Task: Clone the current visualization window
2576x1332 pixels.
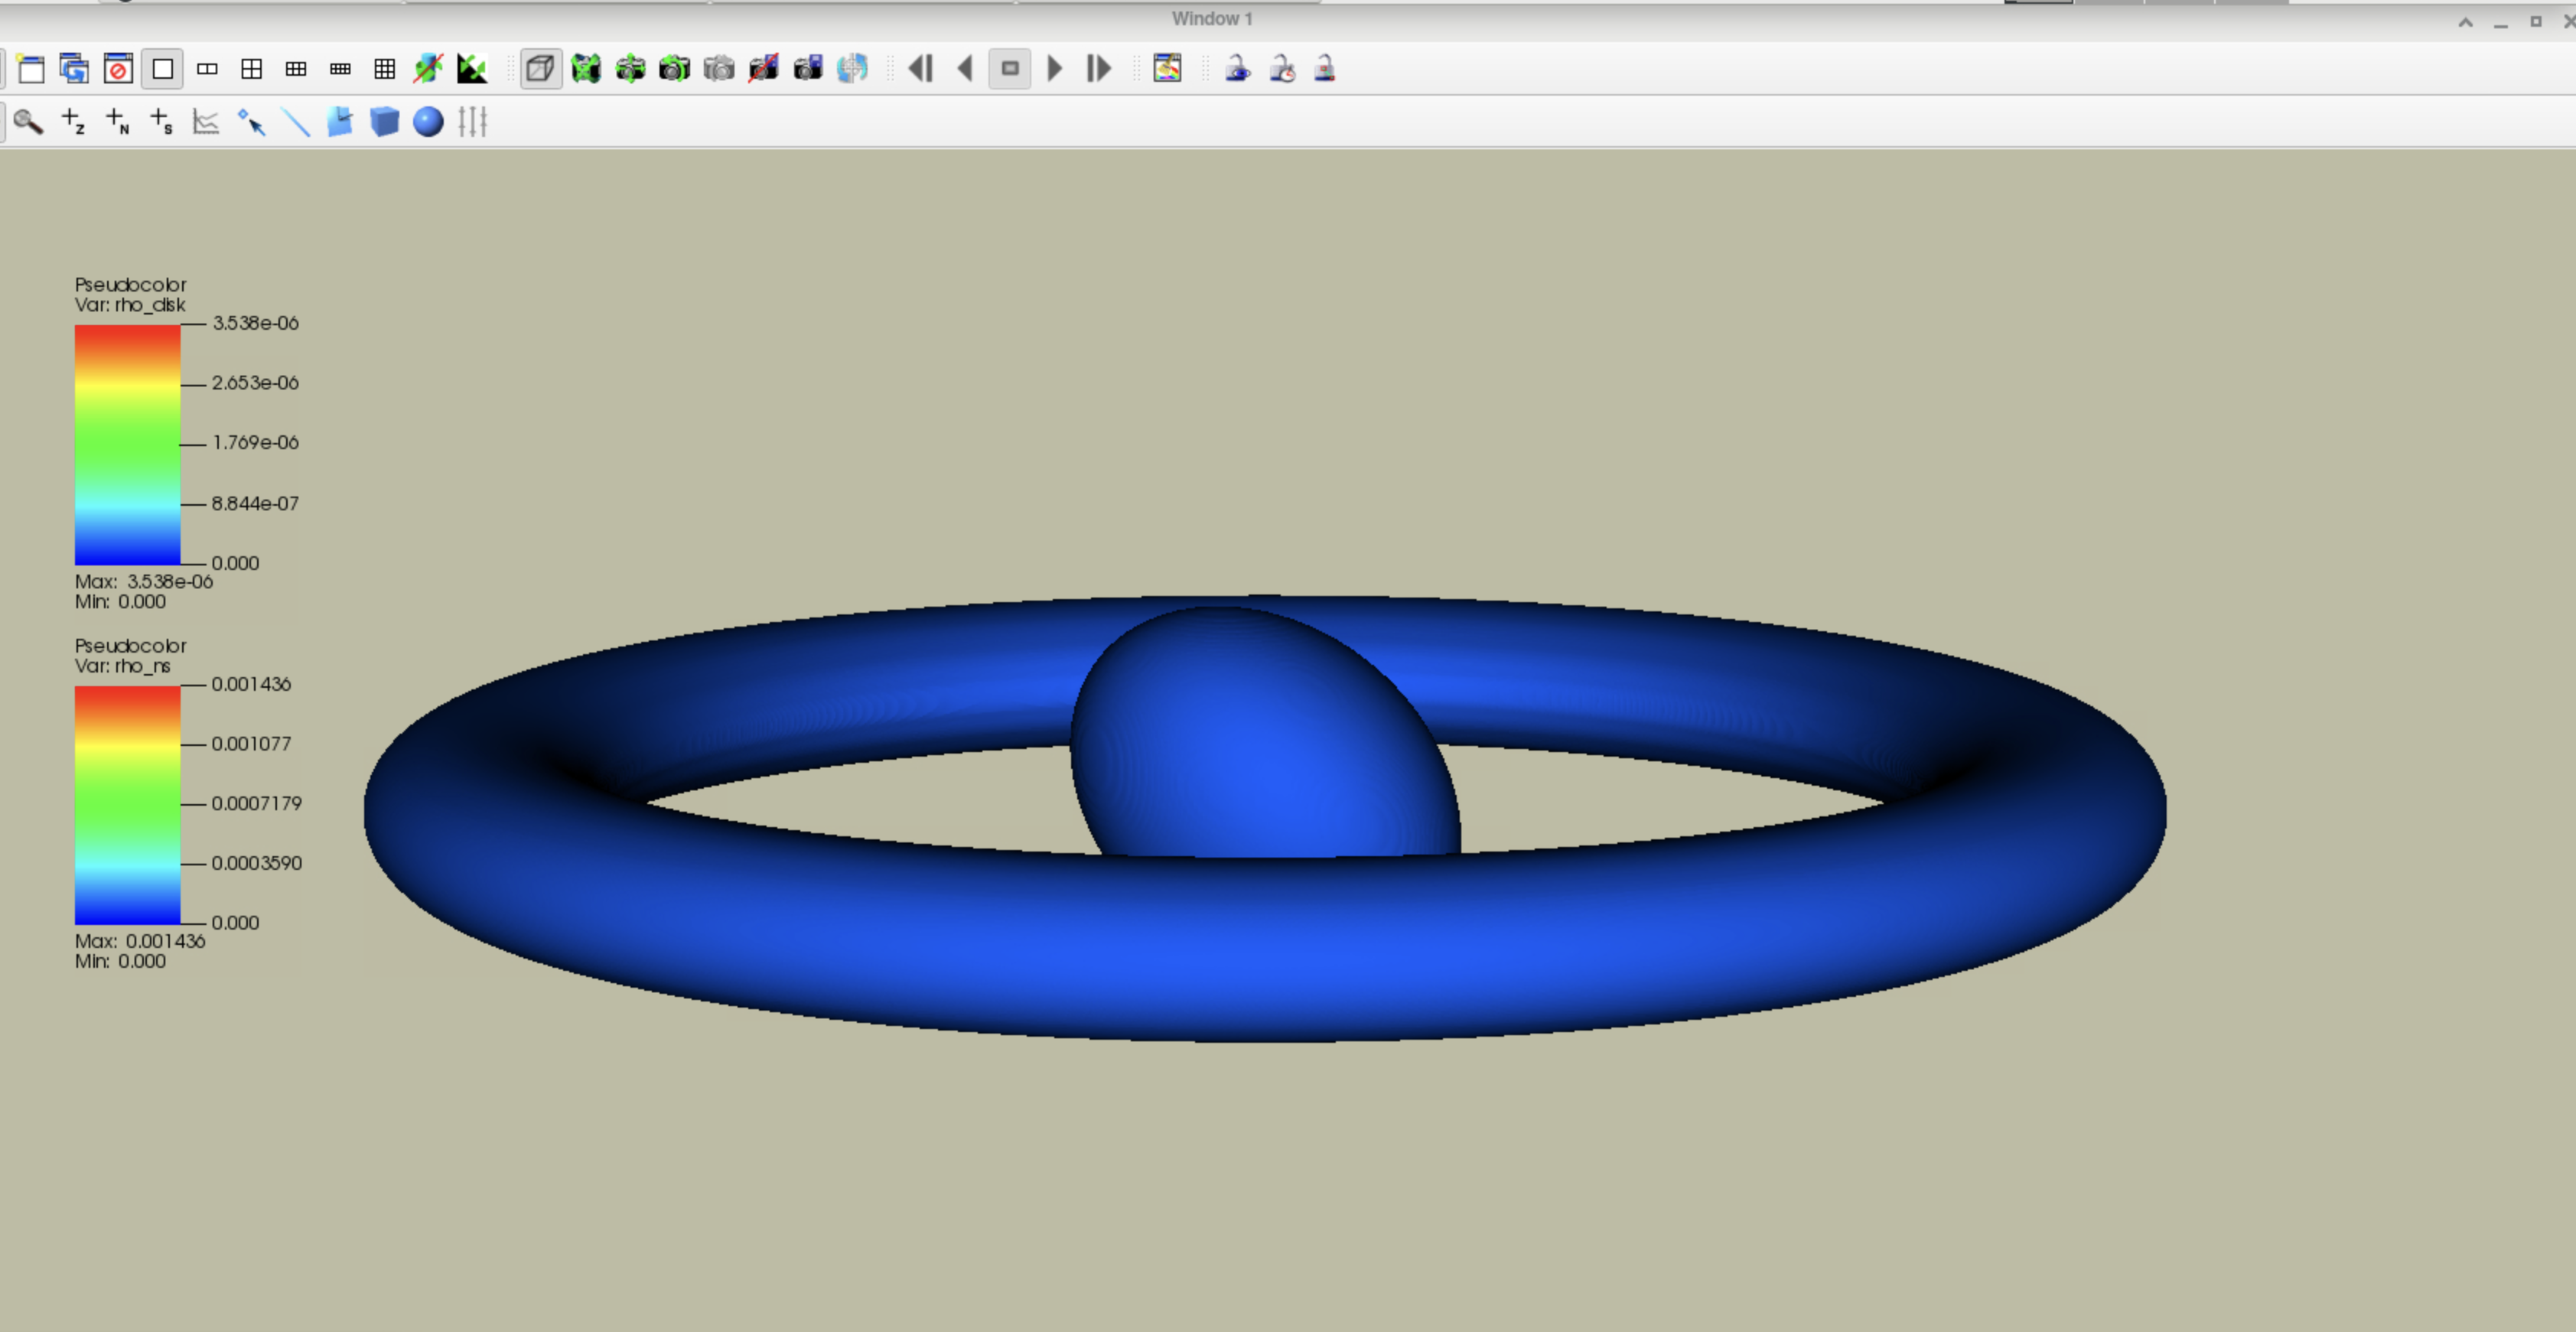Action: tap(74, 69)
